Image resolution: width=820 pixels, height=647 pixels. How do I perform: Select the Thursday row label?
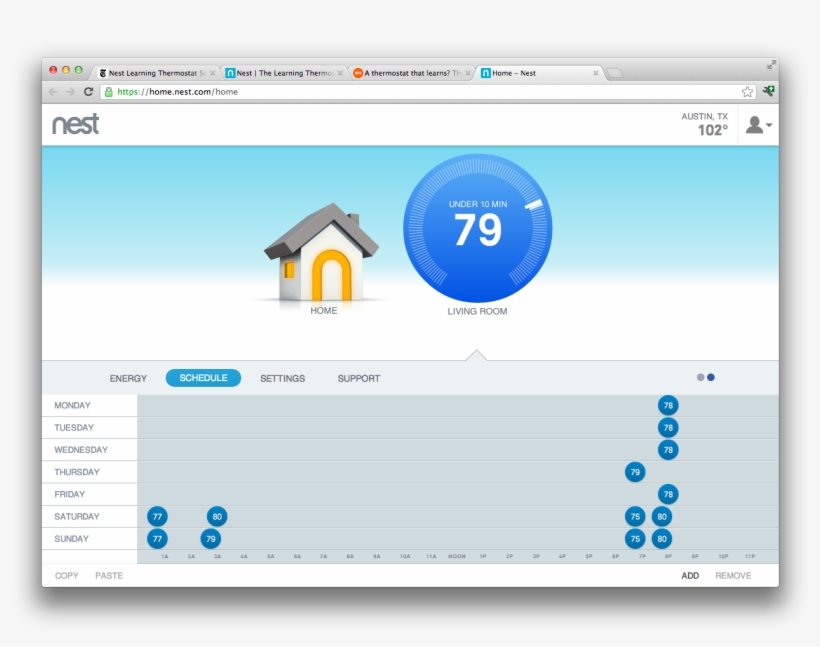[x=77, y=472]
